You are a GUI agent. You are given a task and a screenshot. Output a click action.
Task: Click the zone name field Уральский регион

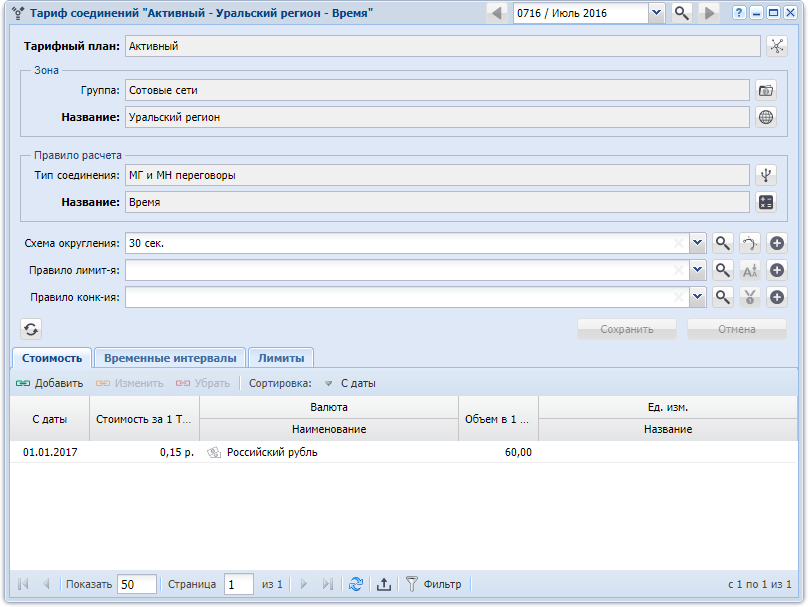pos(437,117)
